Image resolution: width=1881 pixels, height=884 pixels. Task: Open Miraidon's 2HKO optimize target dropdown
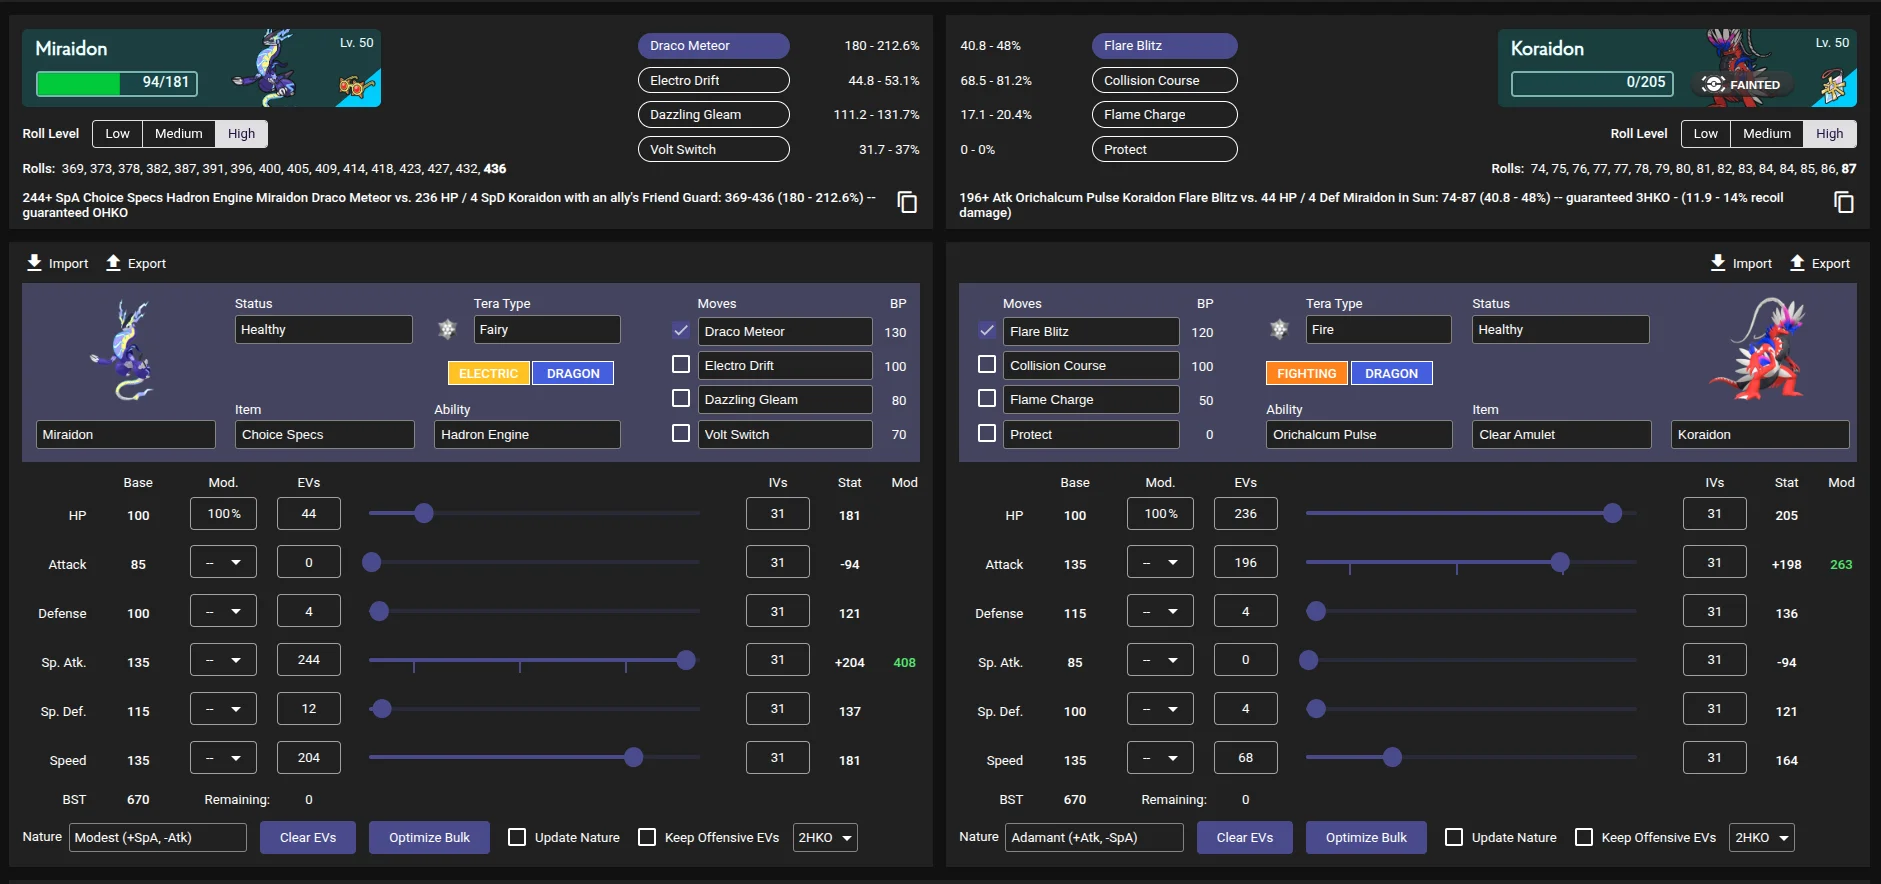pyautogui.click(x=825, y=837)
